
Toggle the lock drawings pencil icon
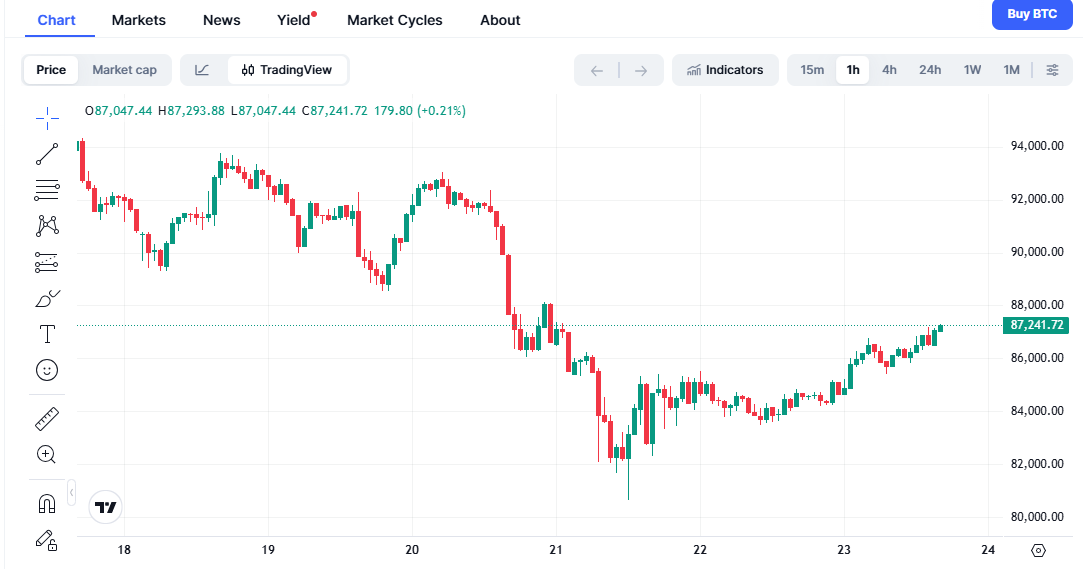(46, 539)
